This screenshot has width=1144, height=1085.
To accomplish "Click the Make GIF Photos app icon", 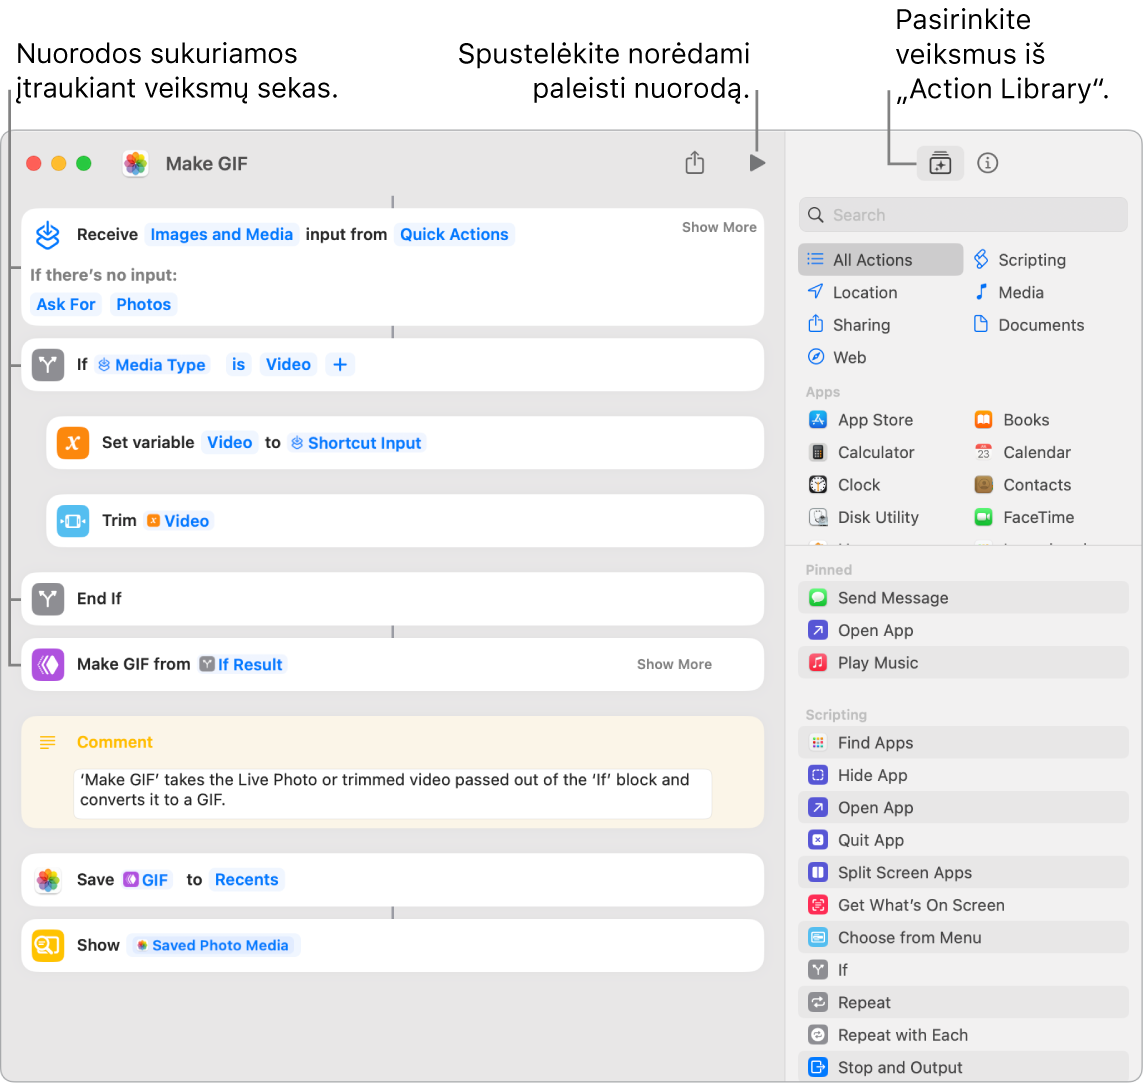I will point(136,164).
